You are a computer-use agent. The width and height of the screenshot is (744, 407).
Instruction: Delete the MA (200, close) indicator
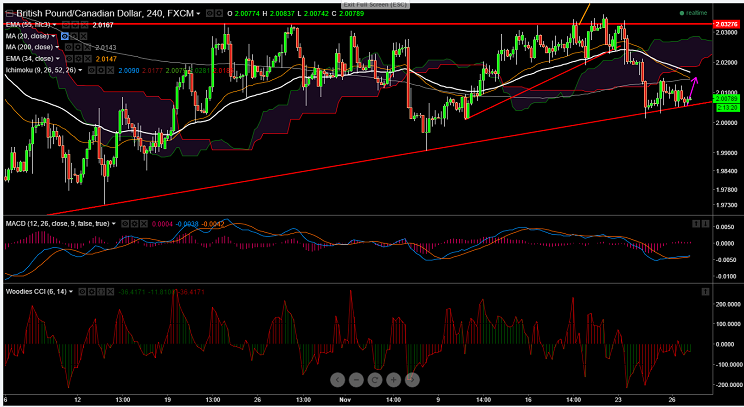87,47
